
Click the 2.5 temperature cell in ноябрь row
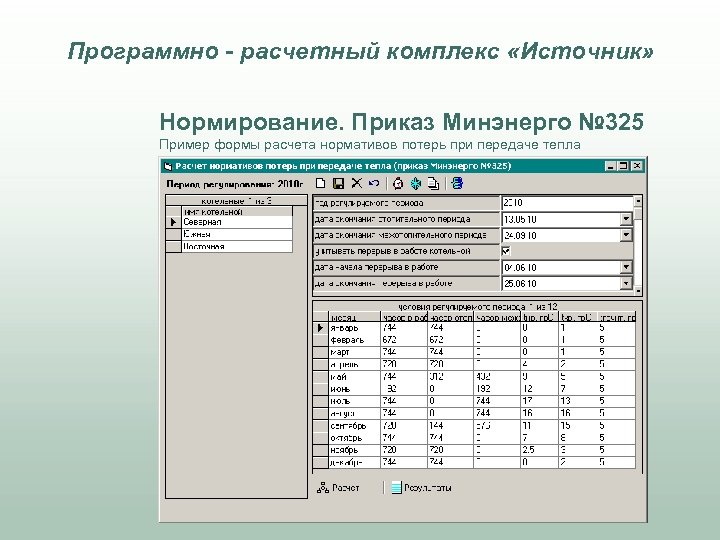540,450
